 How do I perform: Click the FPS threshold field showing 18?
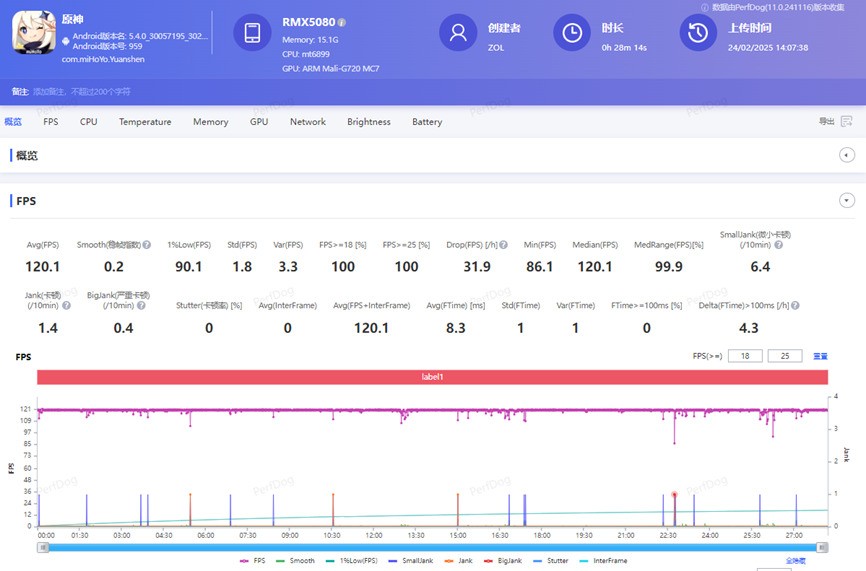(x=744, y=356)
